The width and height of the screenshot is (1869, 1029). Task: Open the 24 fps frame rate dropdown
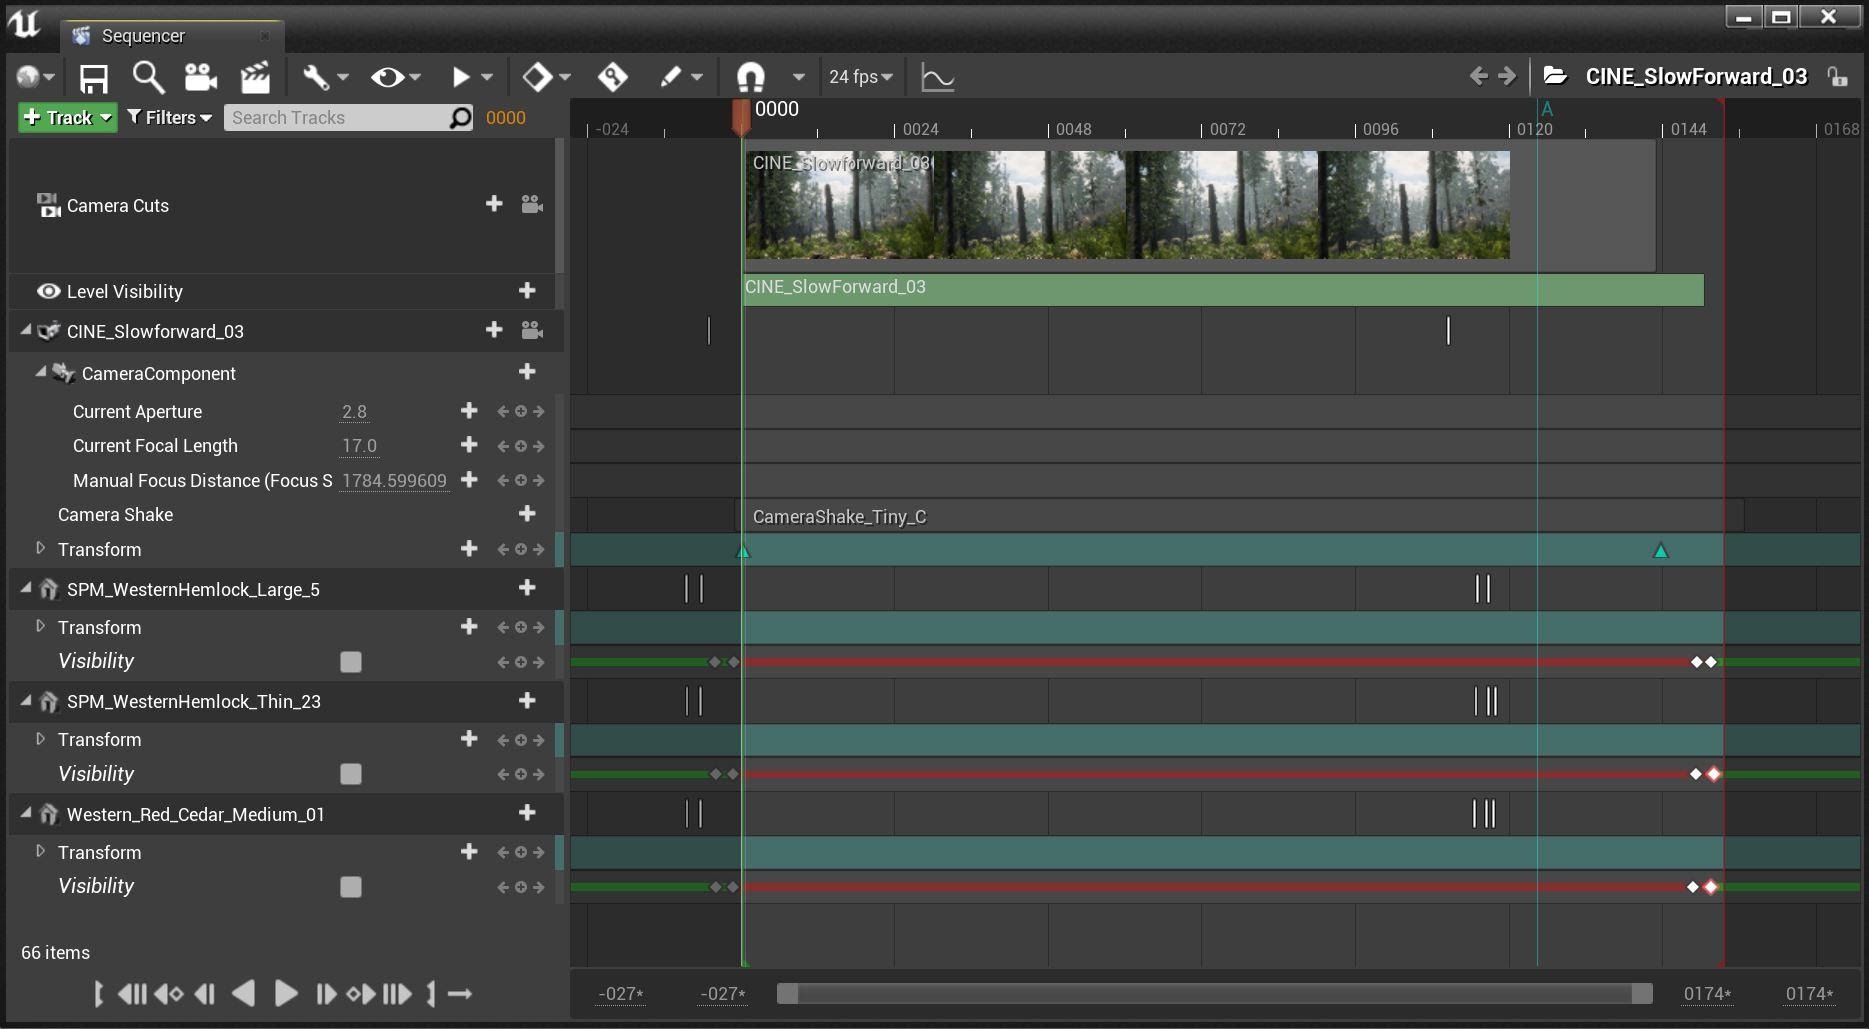point(860,77)
